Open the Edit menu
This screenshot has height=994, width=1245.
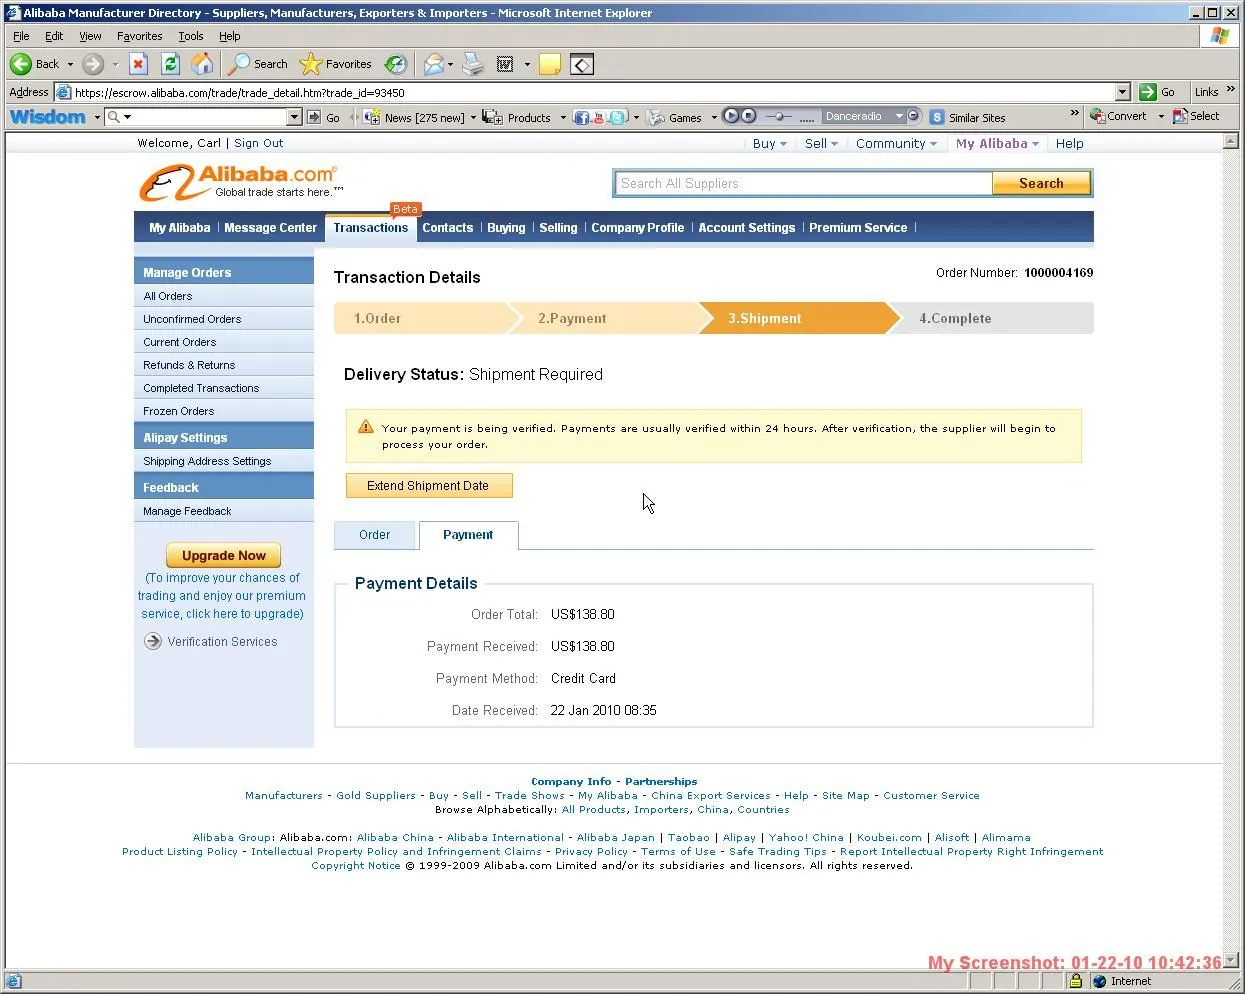click(x=54, y=36)
